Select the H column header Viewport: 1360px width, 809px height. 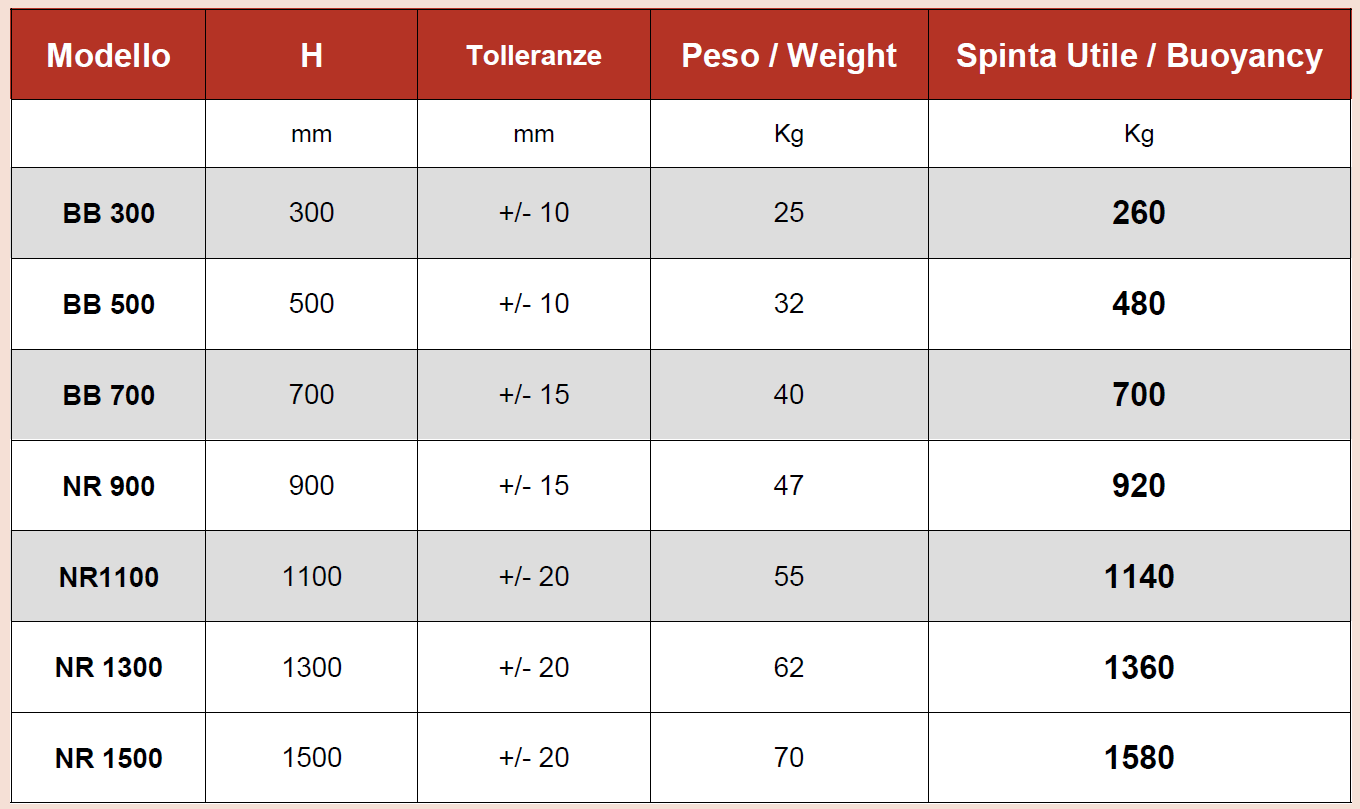coord(311,55)
